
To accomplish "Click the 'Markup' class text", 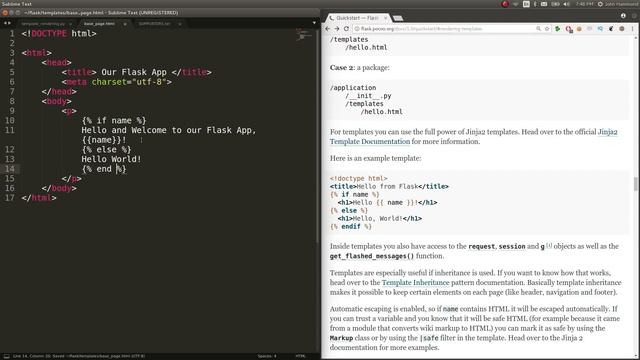I will pos(341,338).
